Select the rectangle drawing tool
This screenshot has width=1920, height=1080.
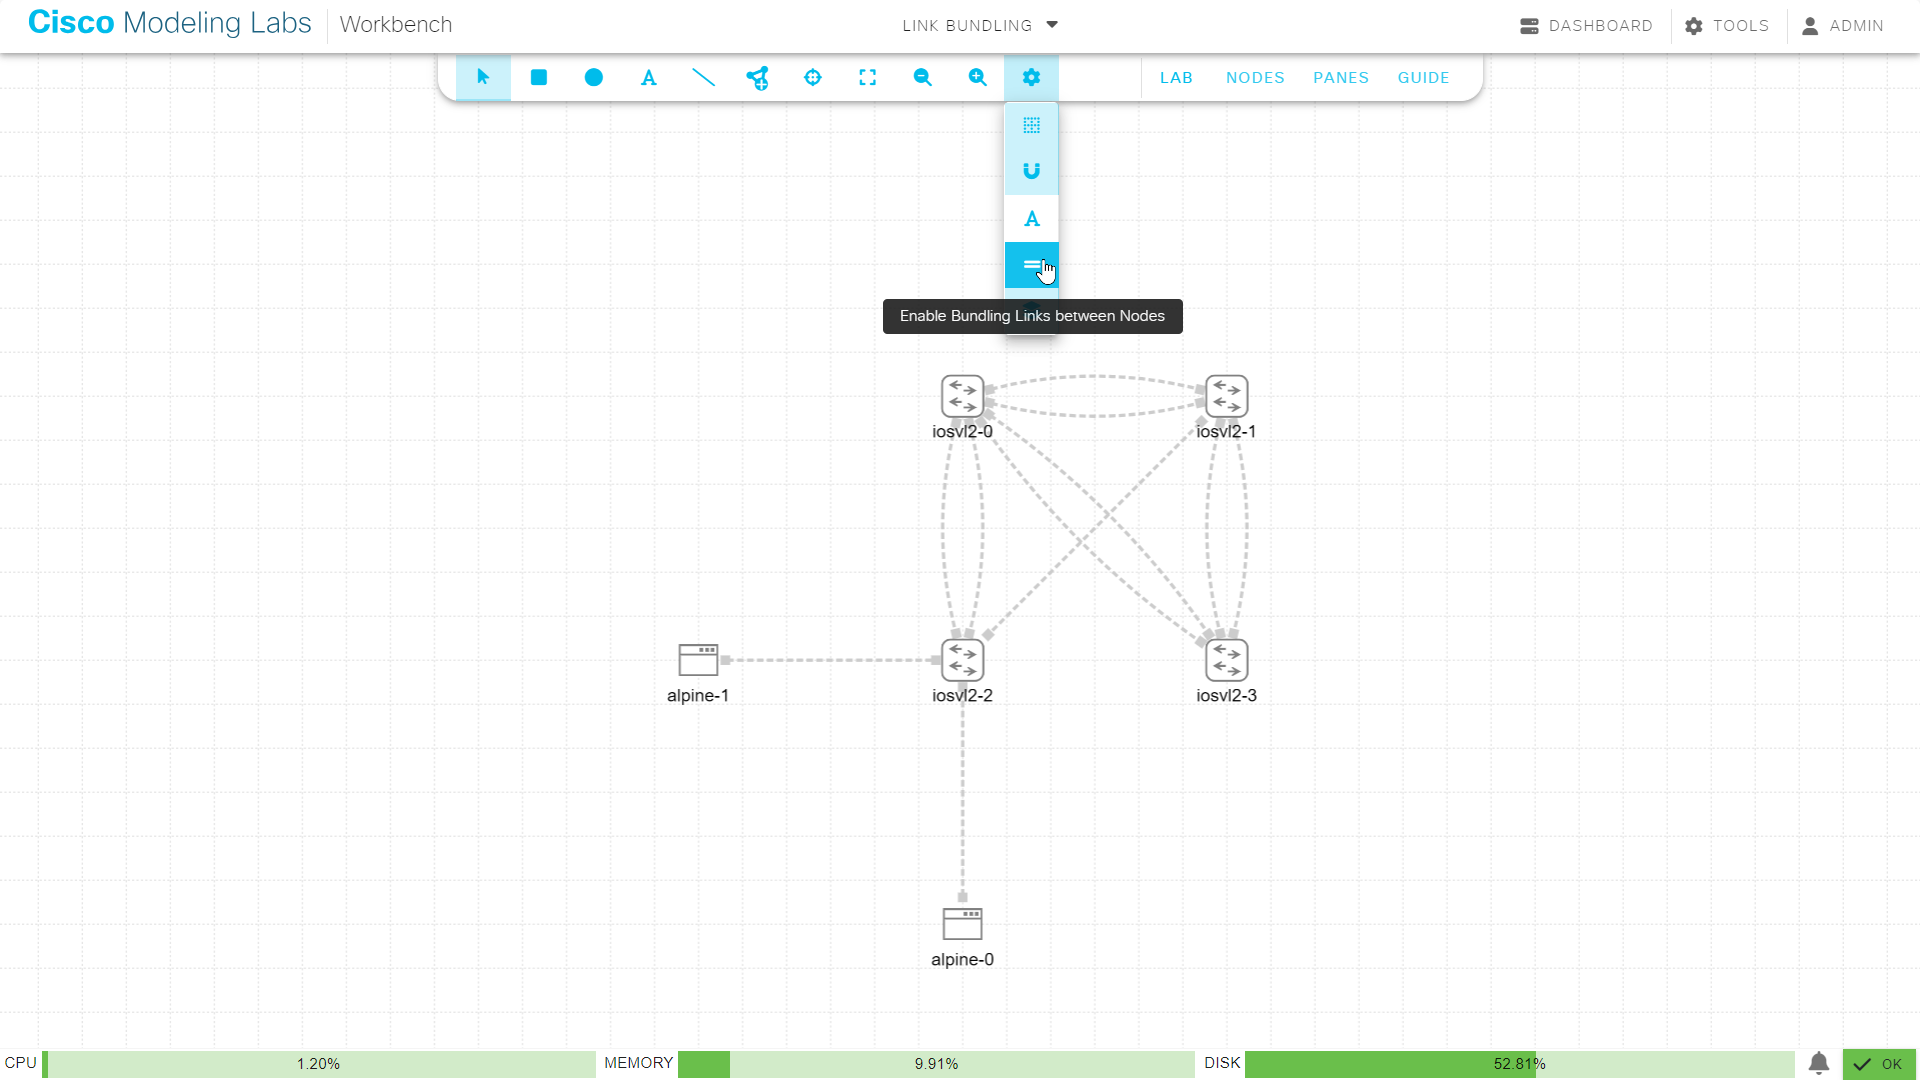pyautogui.click(x=538, y=77)
